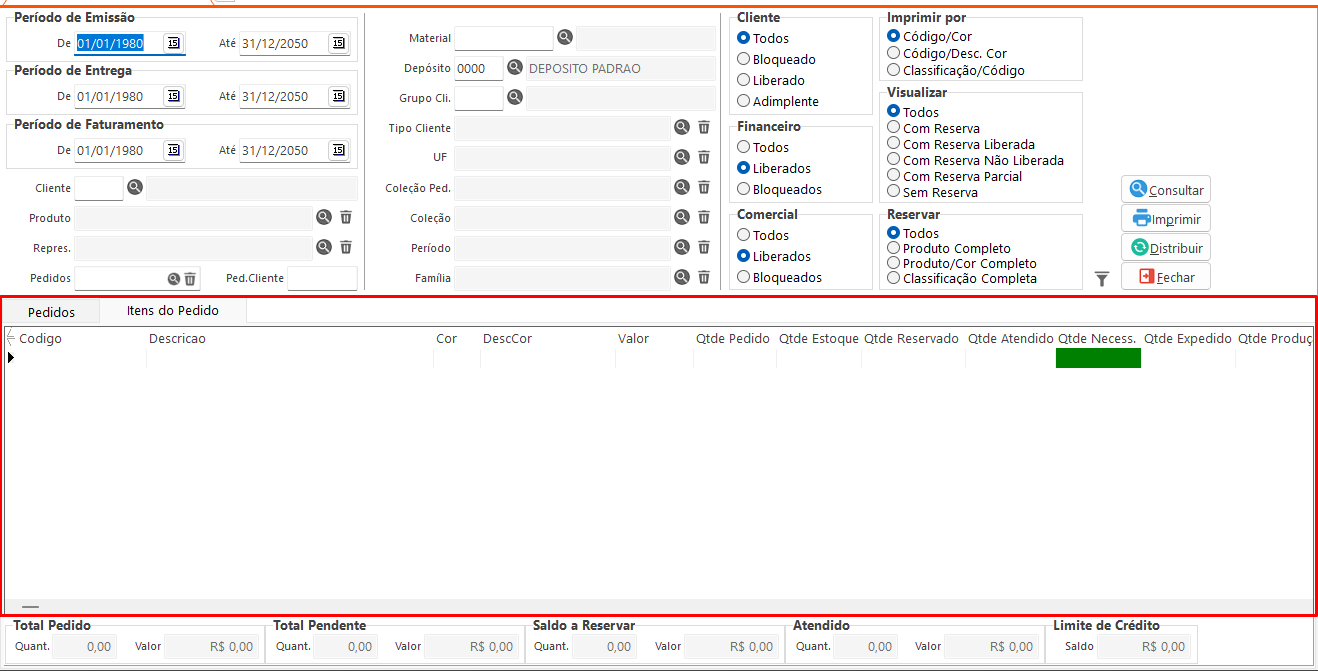The width and height of the screenshot is (1318, 671).
Task: Clear the Família filter with trash icon
Action: 704,278
